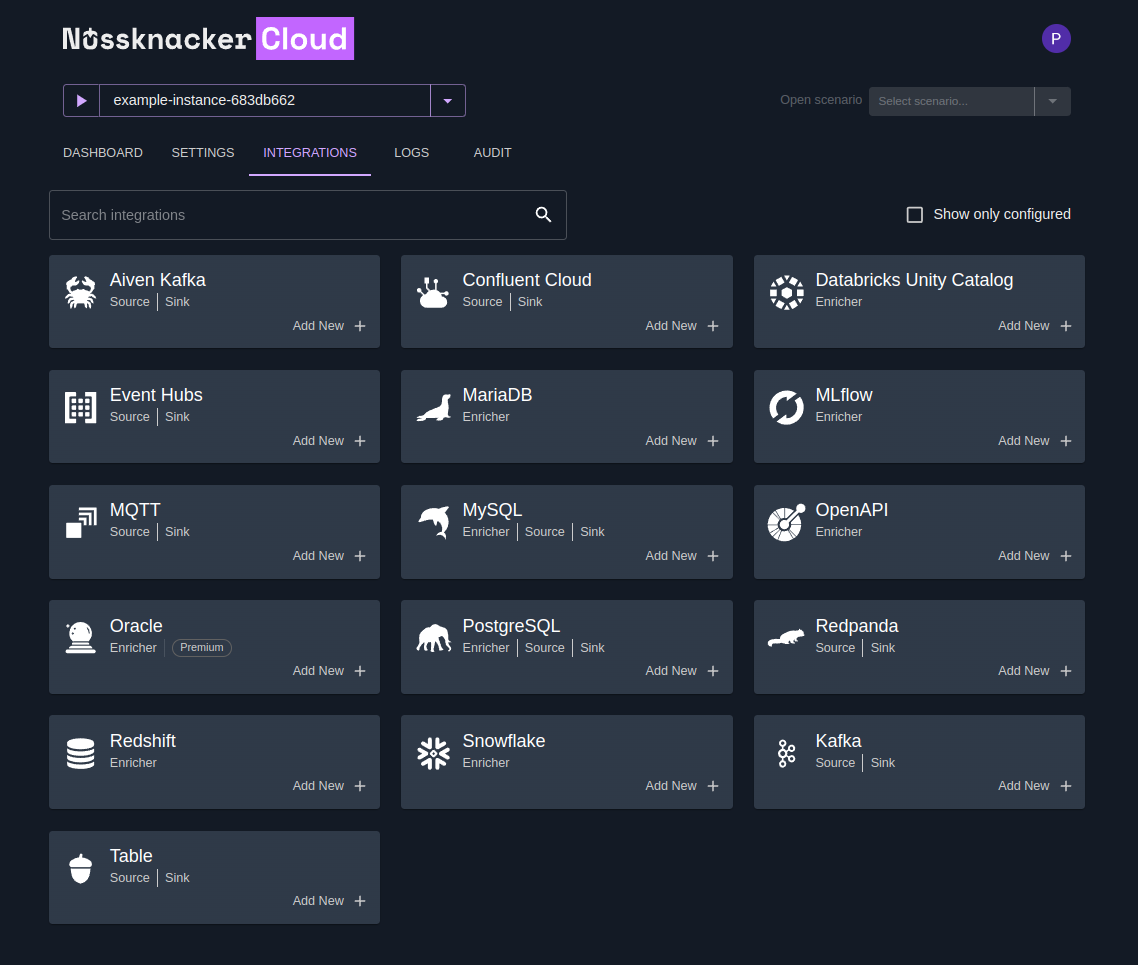Click the MLflow circular arrows icon
This screenshot has width=1138, height=965.
tap(786, 407)
